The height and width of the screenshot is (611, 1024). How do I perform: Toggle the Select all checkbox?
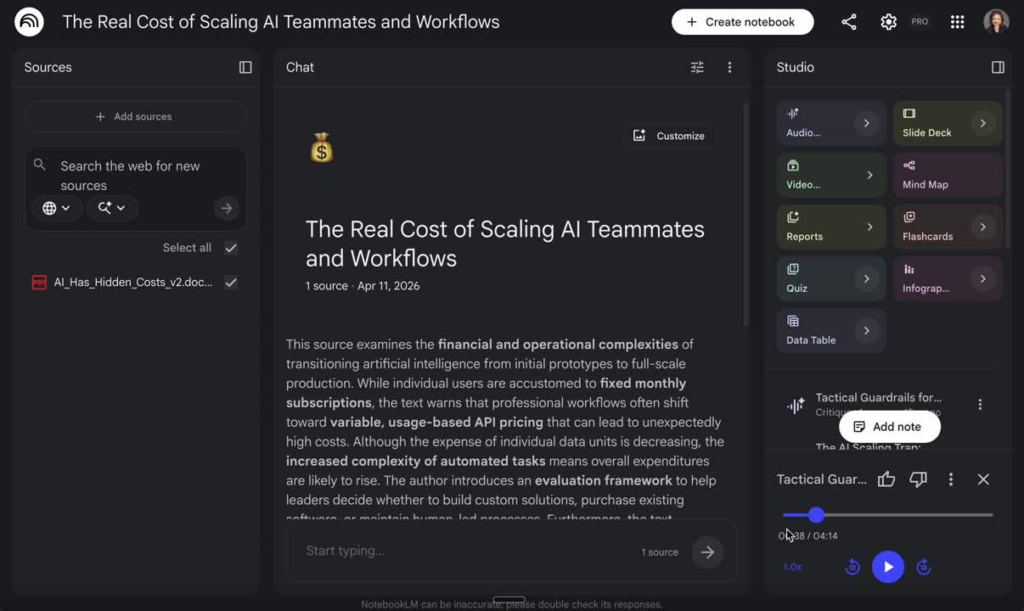231,248
